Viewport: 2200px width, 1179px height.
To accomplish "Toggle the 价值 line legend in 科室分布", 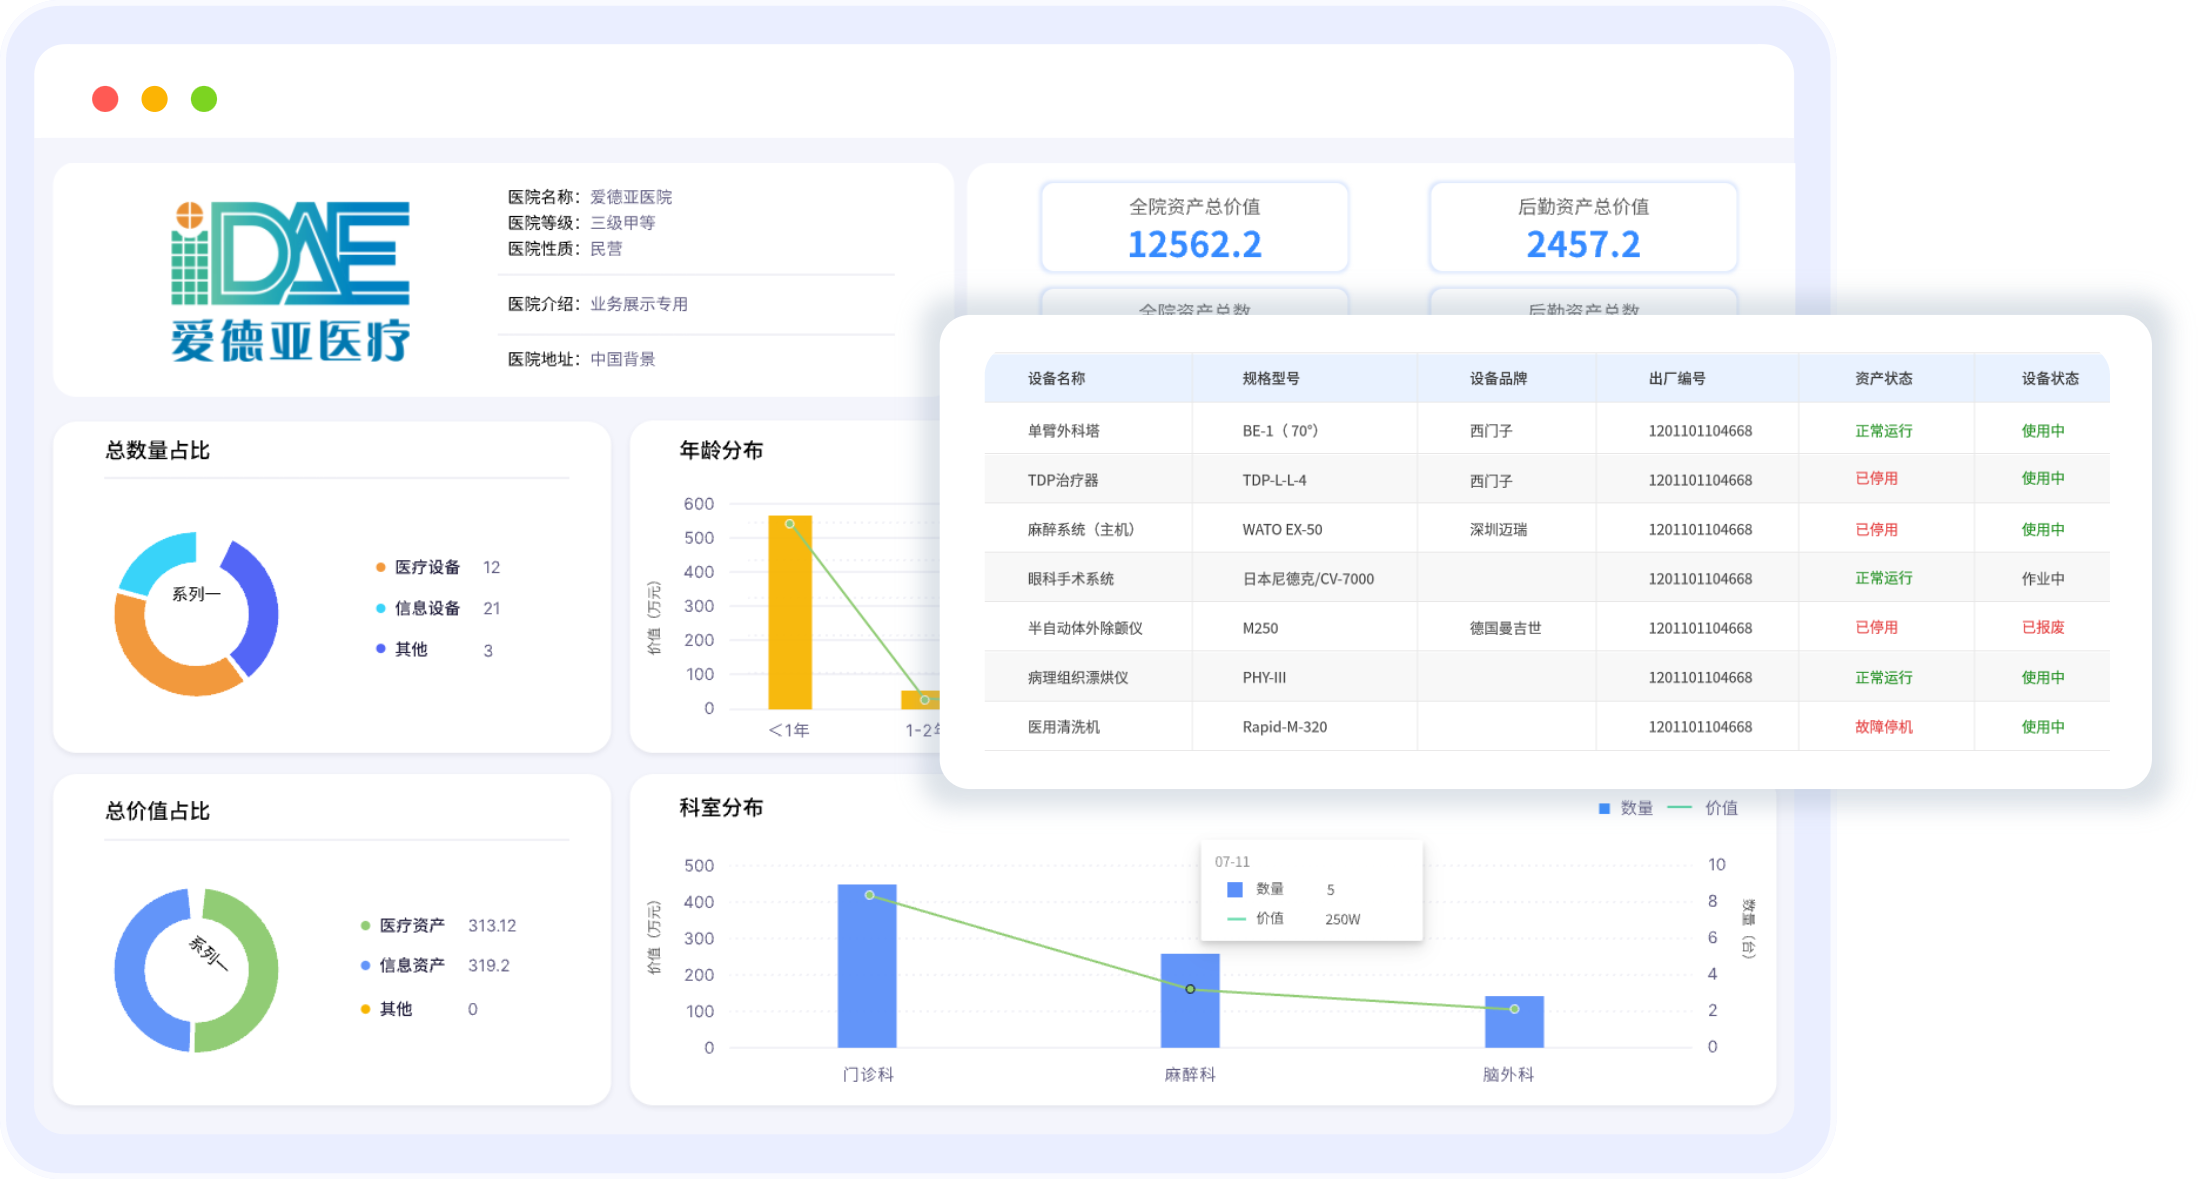I will pyautogui.click(x=1680, y=808).
